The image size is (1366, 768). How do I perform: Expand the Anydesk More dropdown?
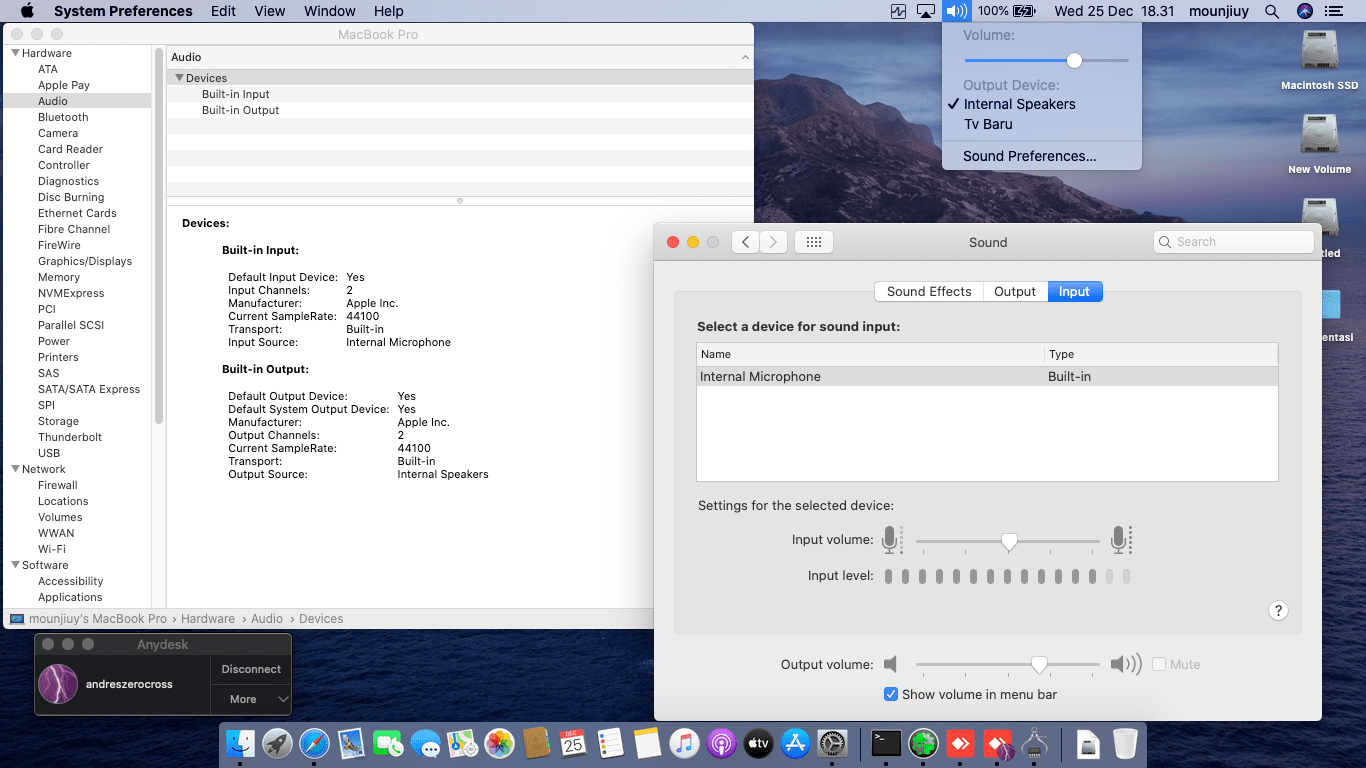tap(251, 699)
